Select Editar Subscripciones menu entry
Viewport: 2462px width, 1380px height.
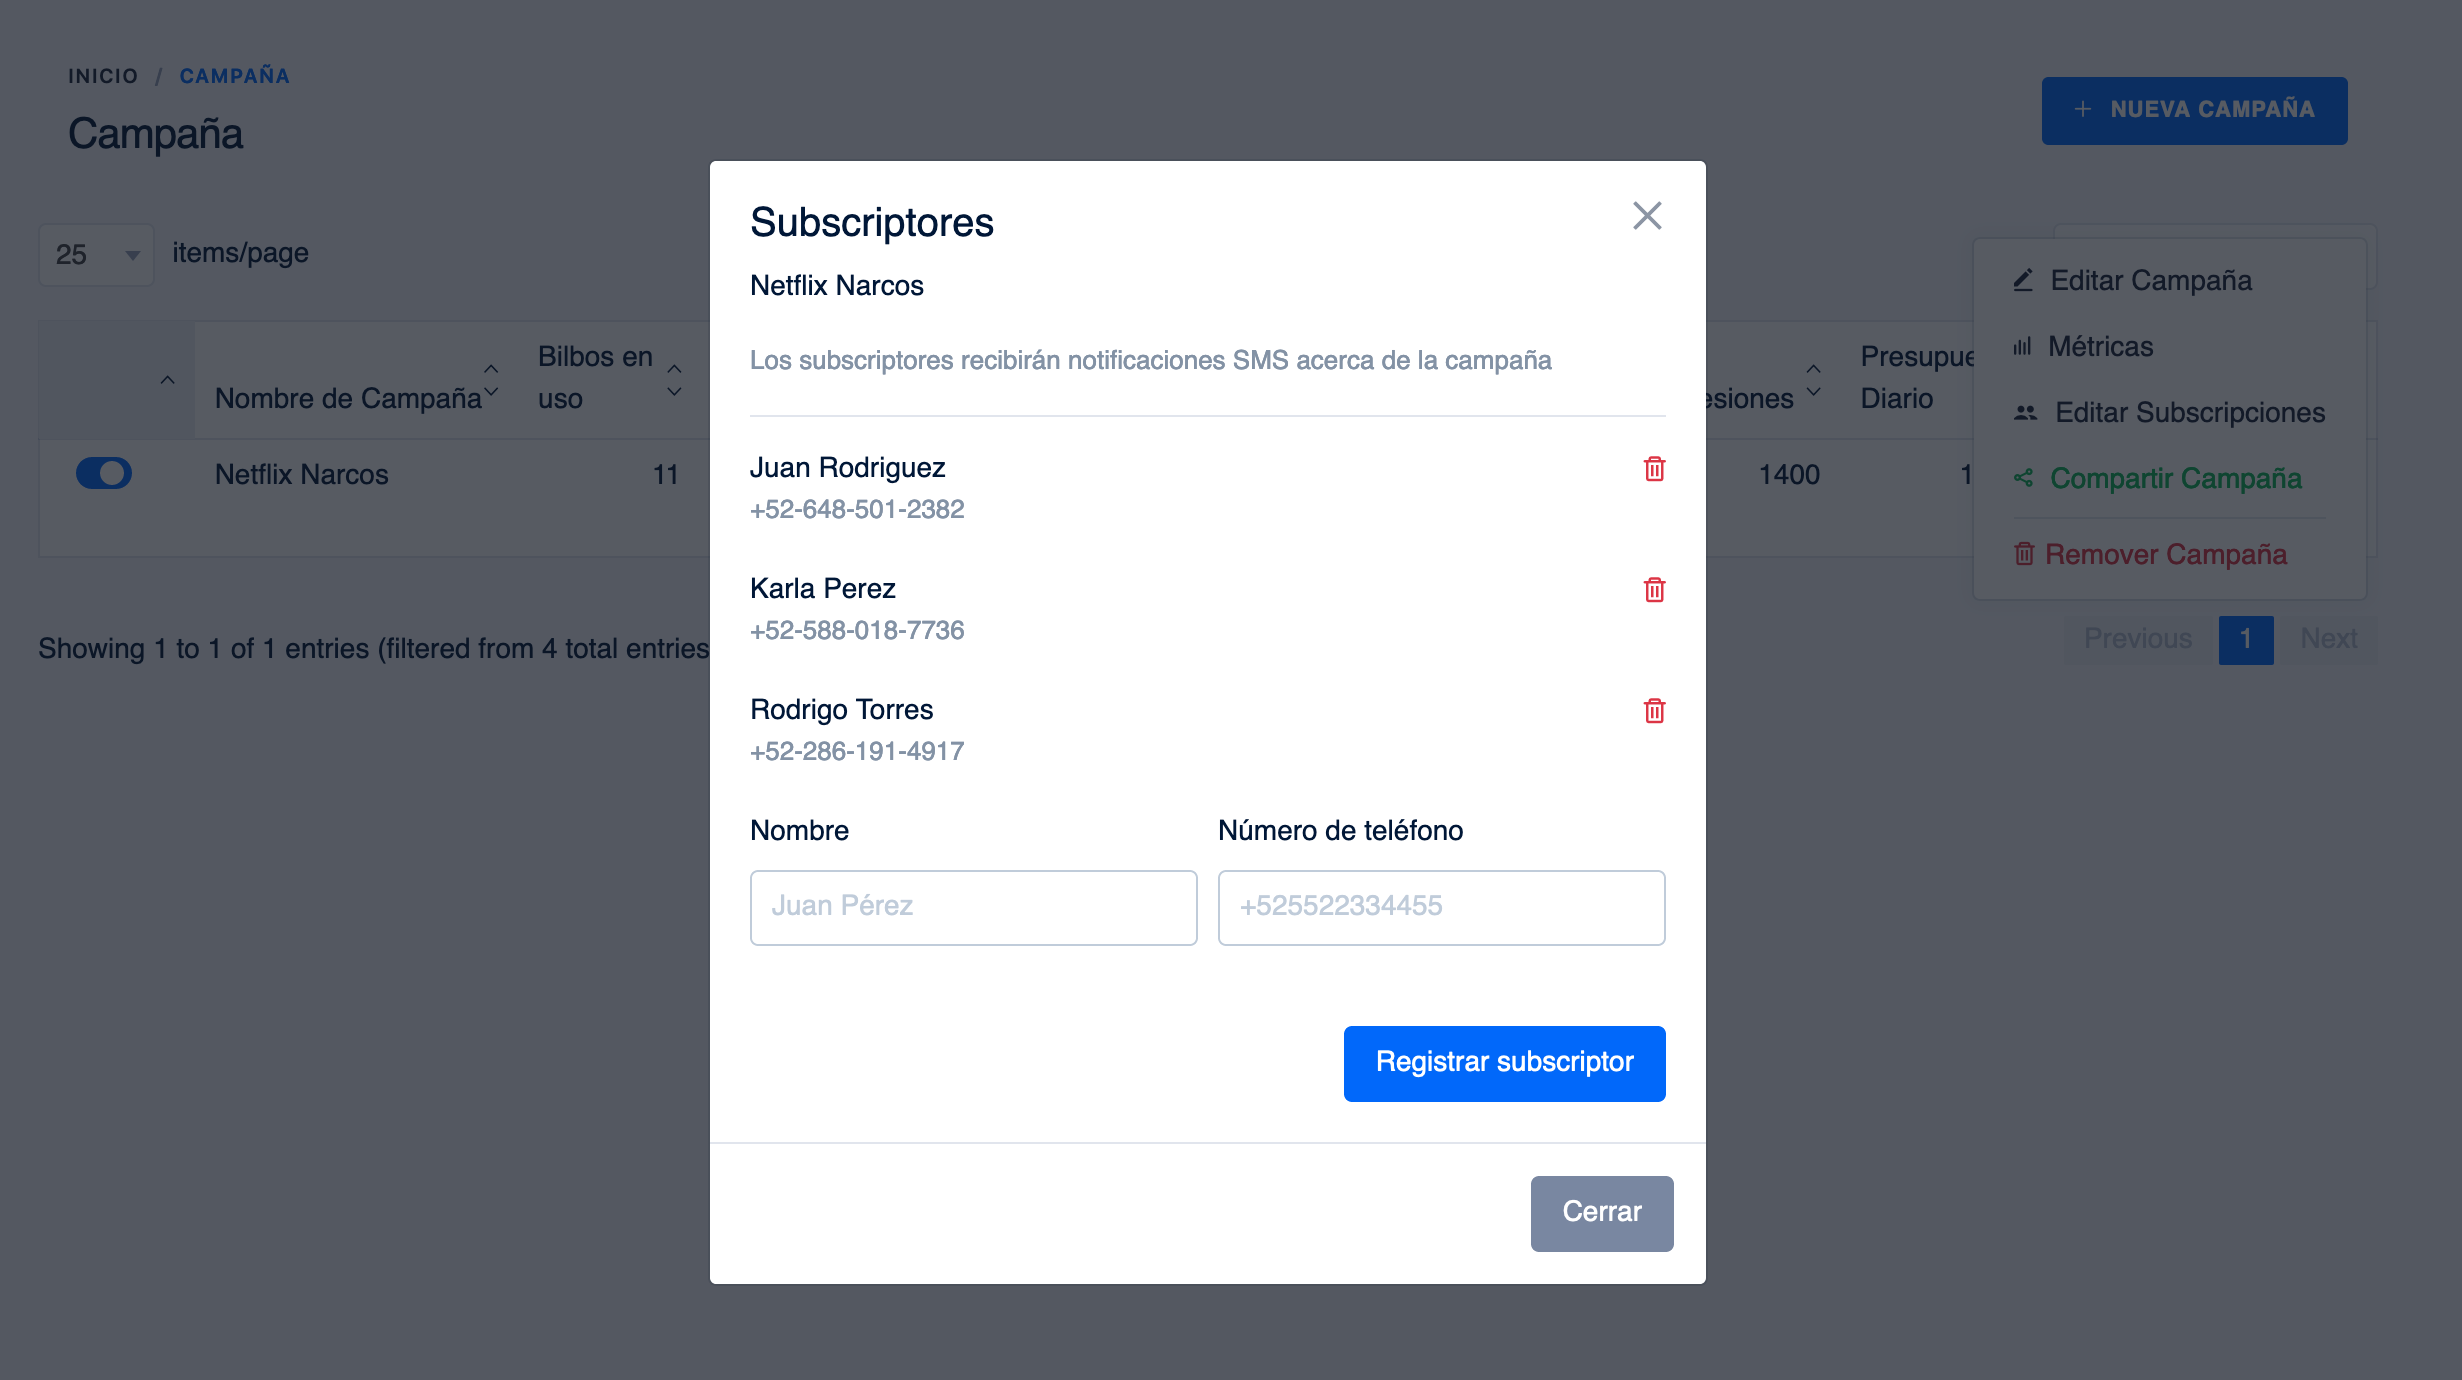[2189, 413]
